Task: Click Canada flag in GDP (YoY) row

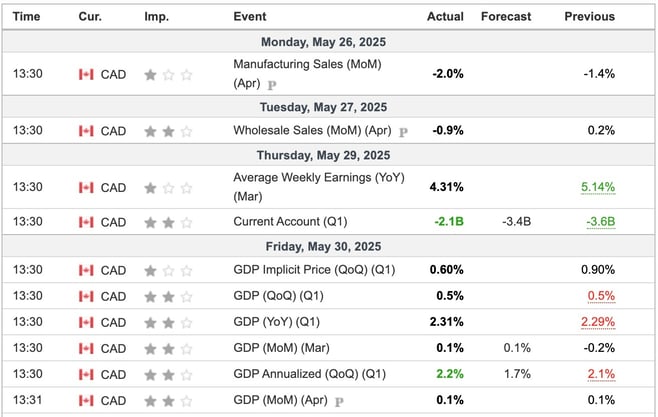Action: coord(86,323)
